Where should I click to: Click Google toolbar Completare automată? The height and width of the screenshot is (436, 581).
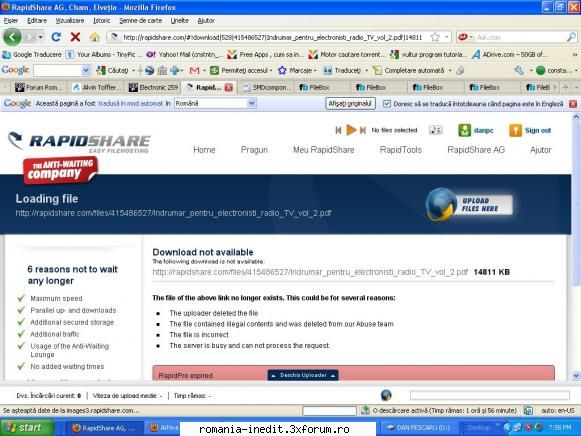[x=409, y=70]
